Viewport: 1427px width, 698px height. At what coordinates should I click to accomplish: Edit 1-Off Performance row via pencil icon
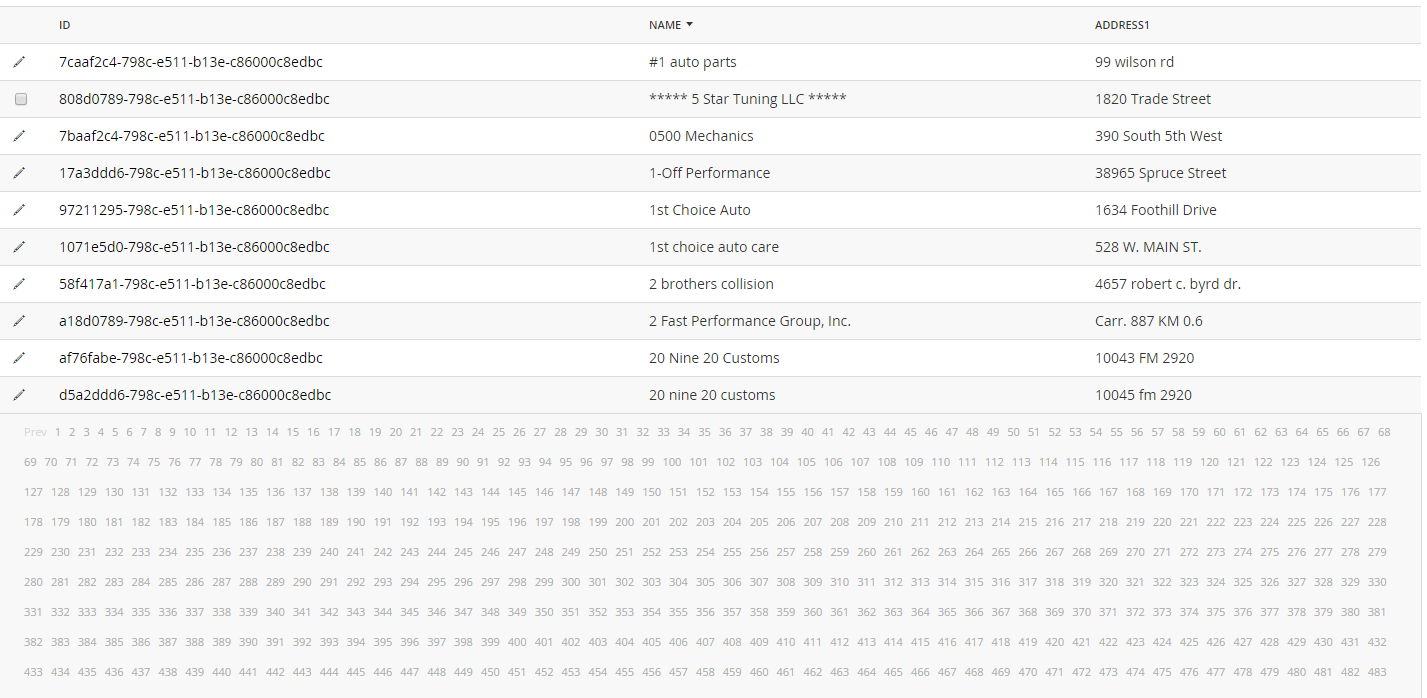19,173
